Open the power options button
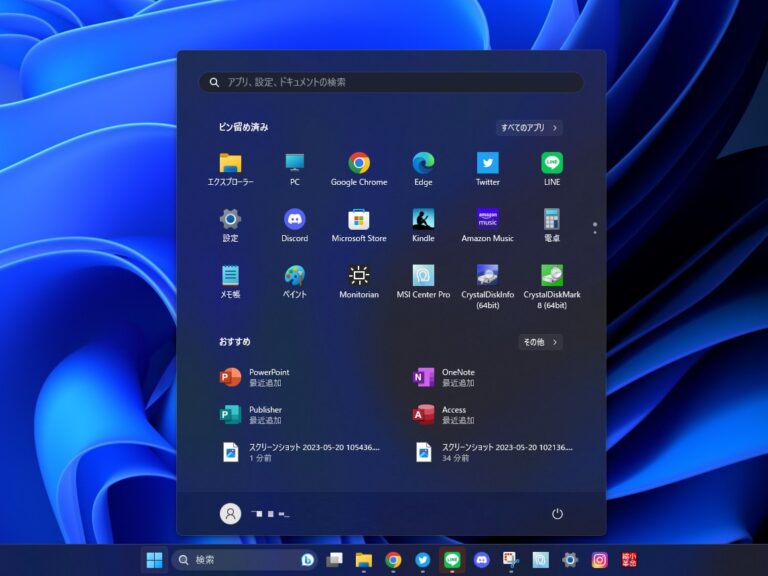The width and height of the screenshot is (768, 576). 557,514
